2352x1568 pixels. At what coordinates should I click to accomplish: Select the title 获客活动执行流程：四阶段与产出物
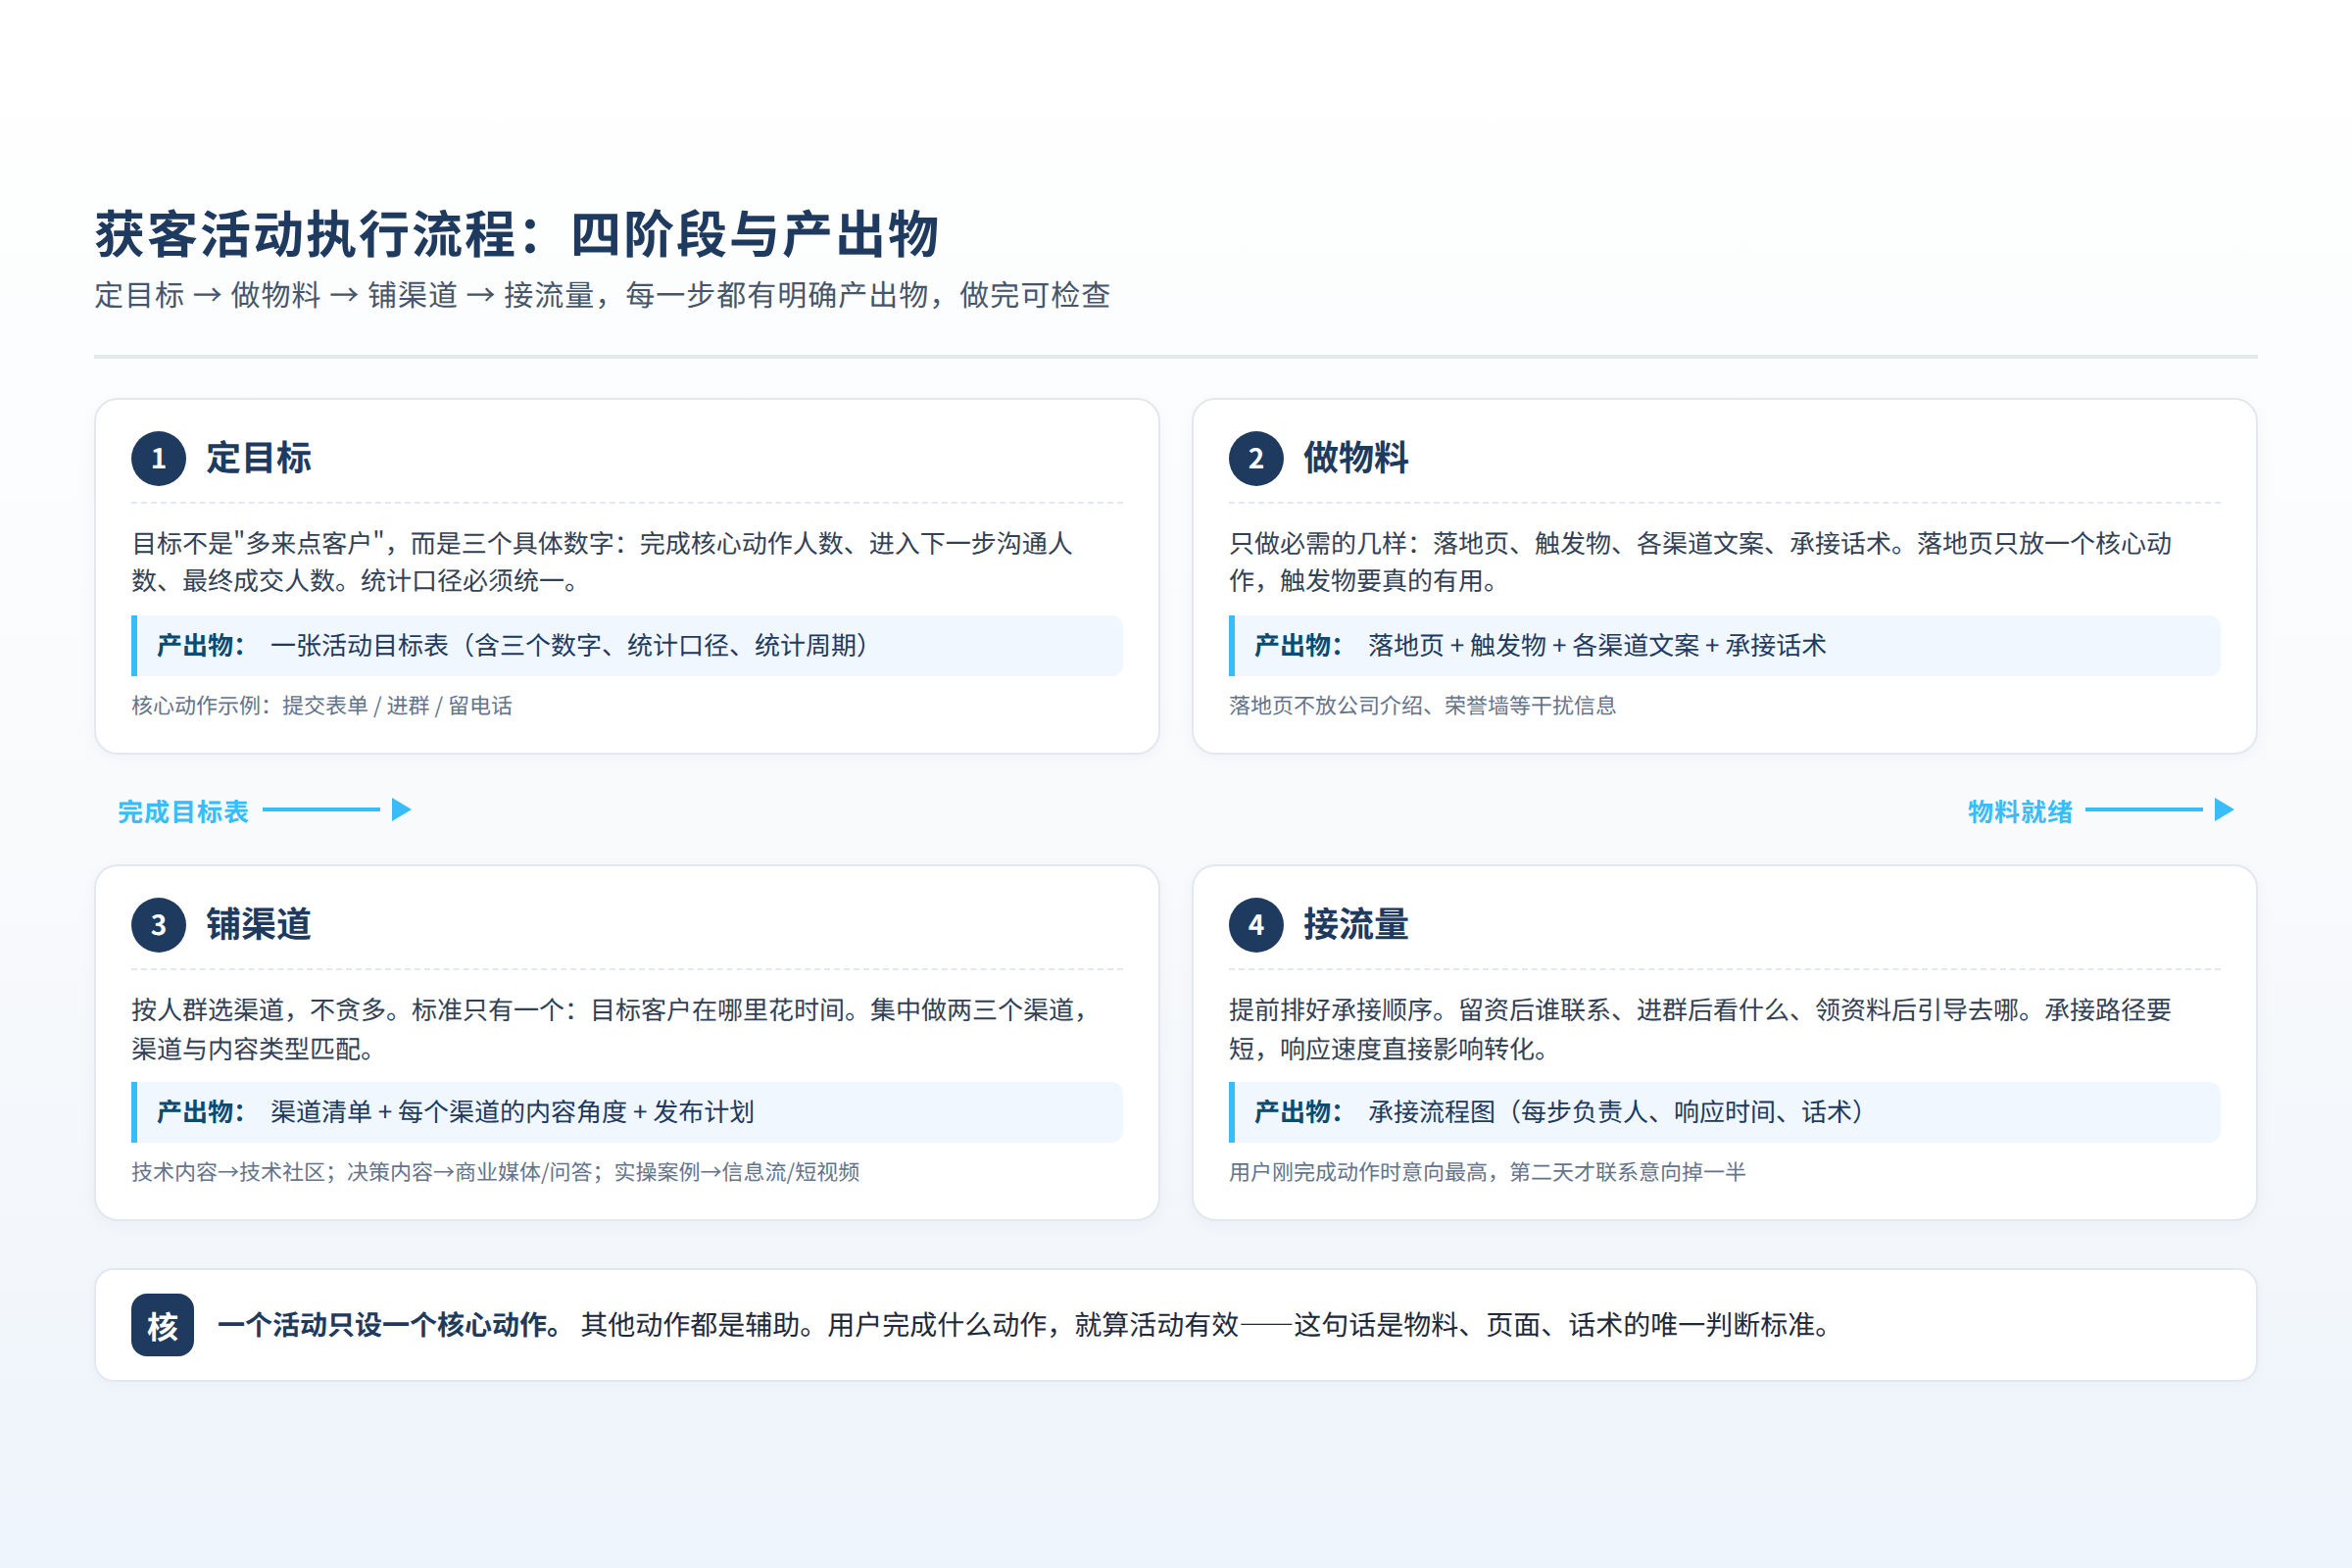pyautogui.click(x=517, y=235)
